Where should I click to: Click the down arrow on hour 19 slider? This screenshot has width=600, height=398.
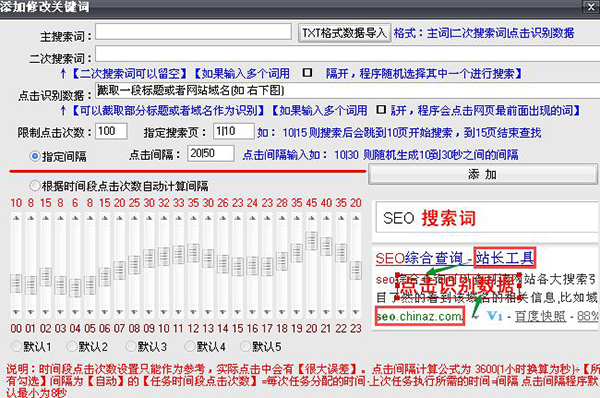tap(297, 312)
